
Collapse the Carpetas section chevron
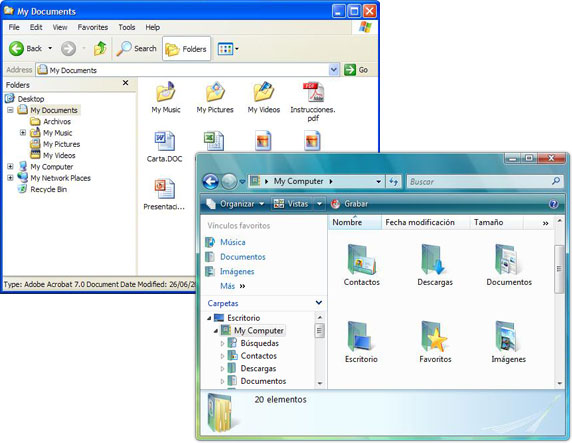[318, 303]
